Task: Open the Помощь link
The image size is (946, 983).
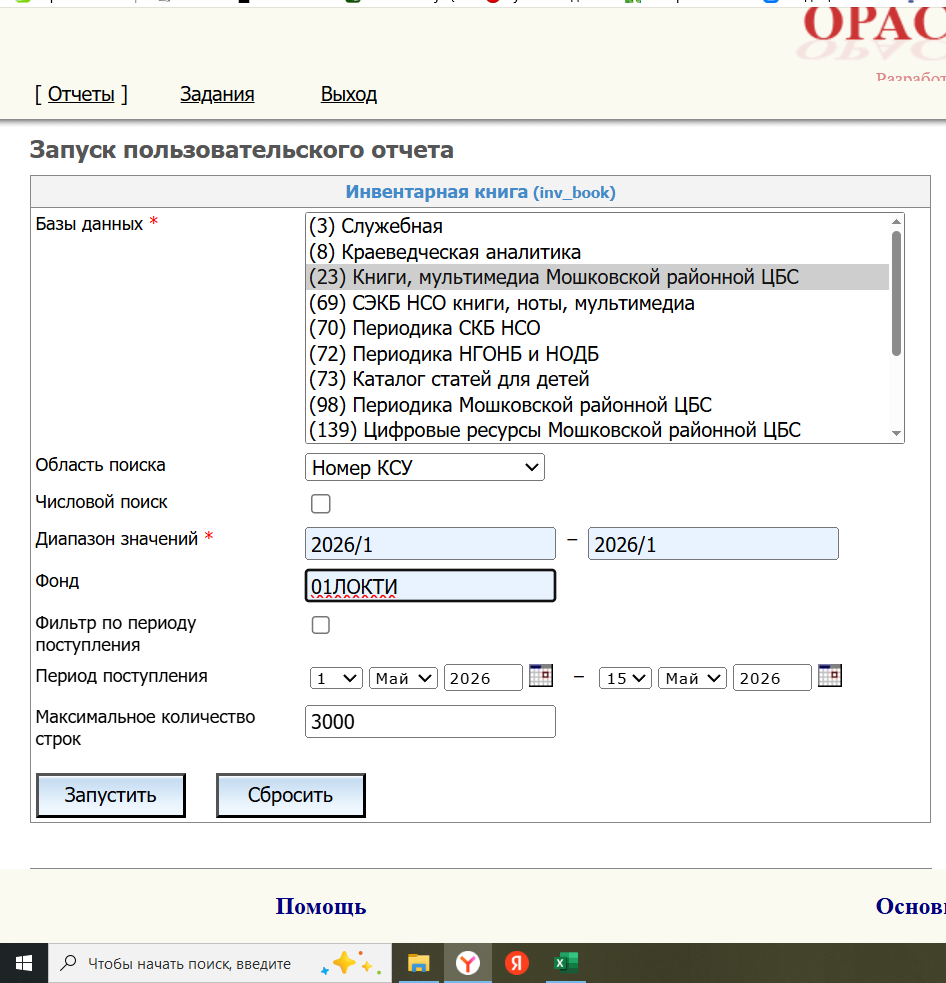Action: 321,907
